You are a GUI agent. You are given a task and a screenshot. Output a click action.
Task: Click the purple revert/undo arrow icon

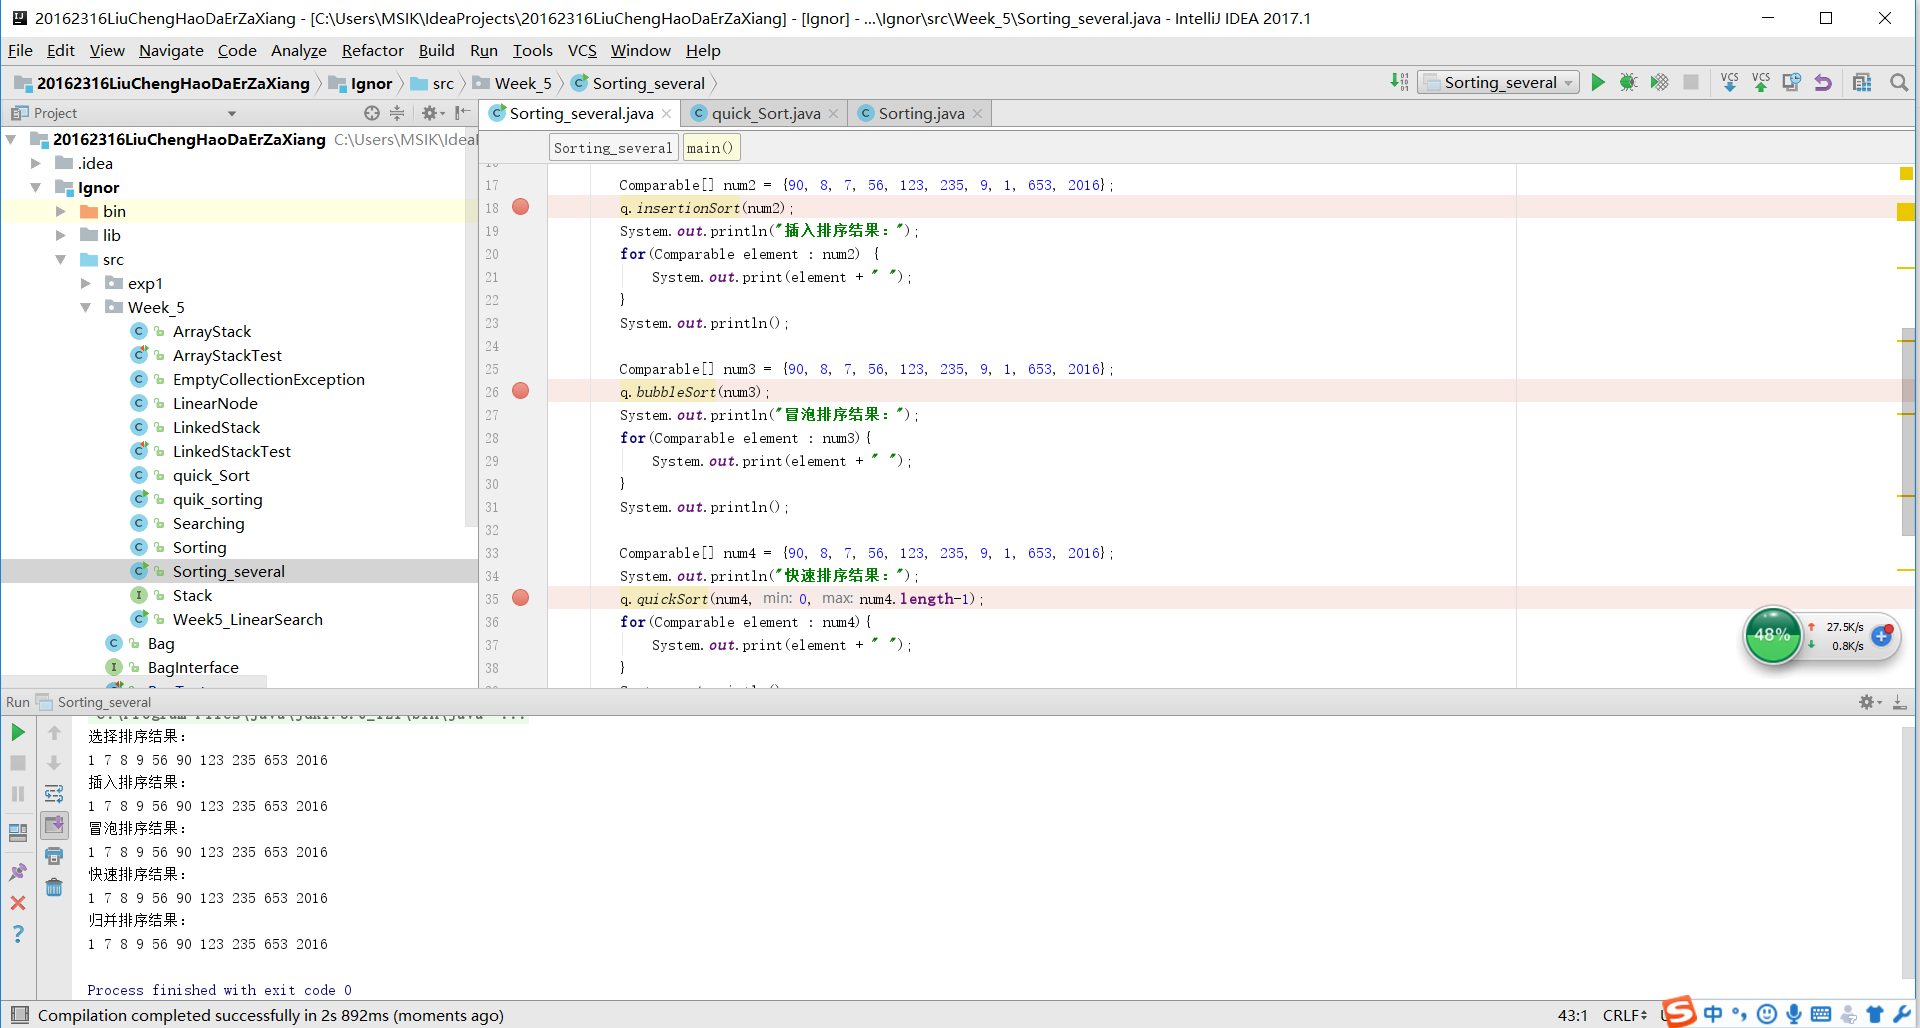(1823, 82)
